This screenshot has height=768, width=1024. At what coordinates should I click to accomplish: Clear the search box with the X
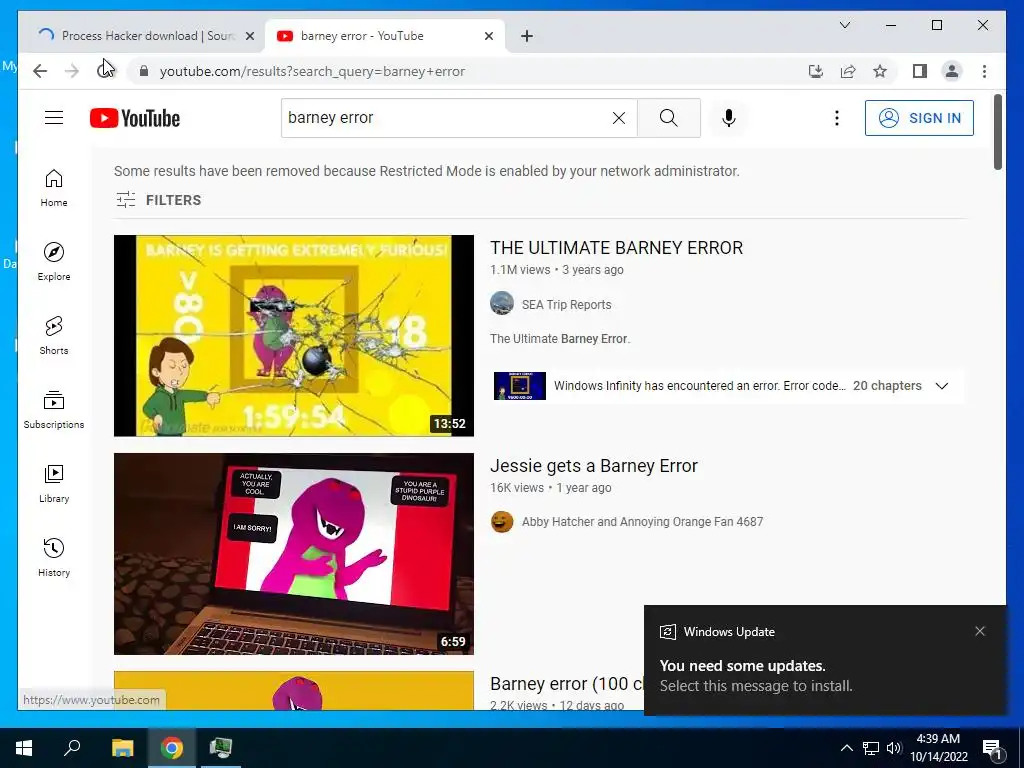pos(618,118)
